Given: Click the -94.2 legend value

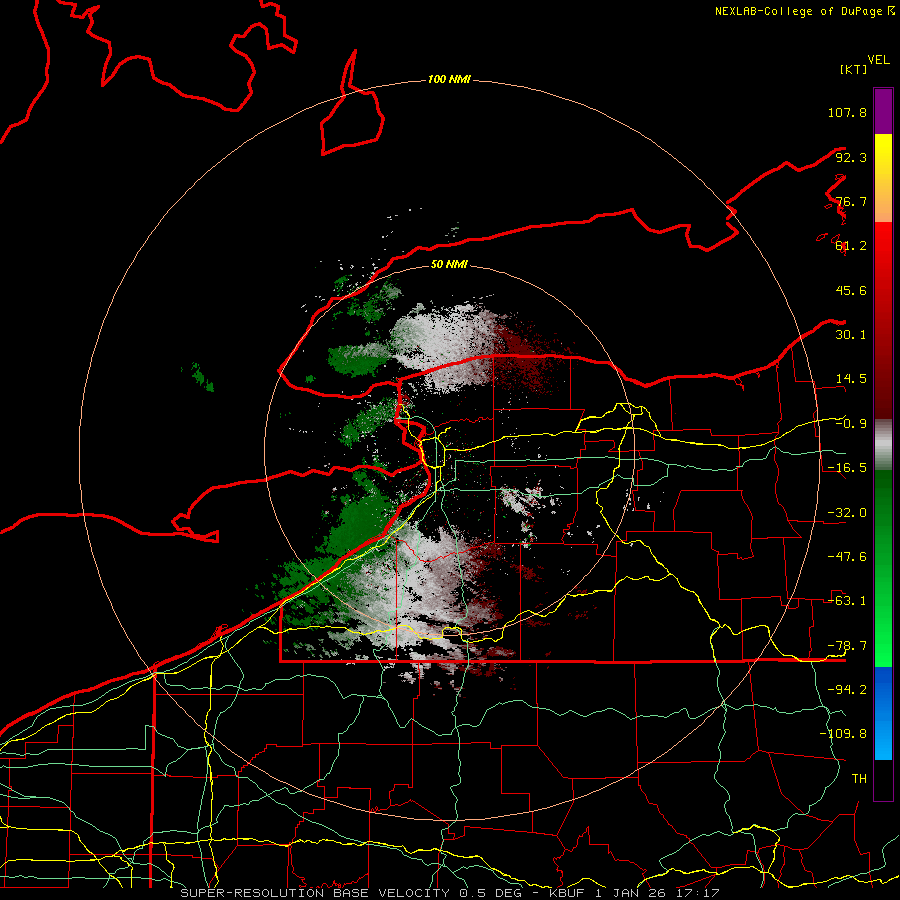Looking at the screenshot, I should coord(847,690).
